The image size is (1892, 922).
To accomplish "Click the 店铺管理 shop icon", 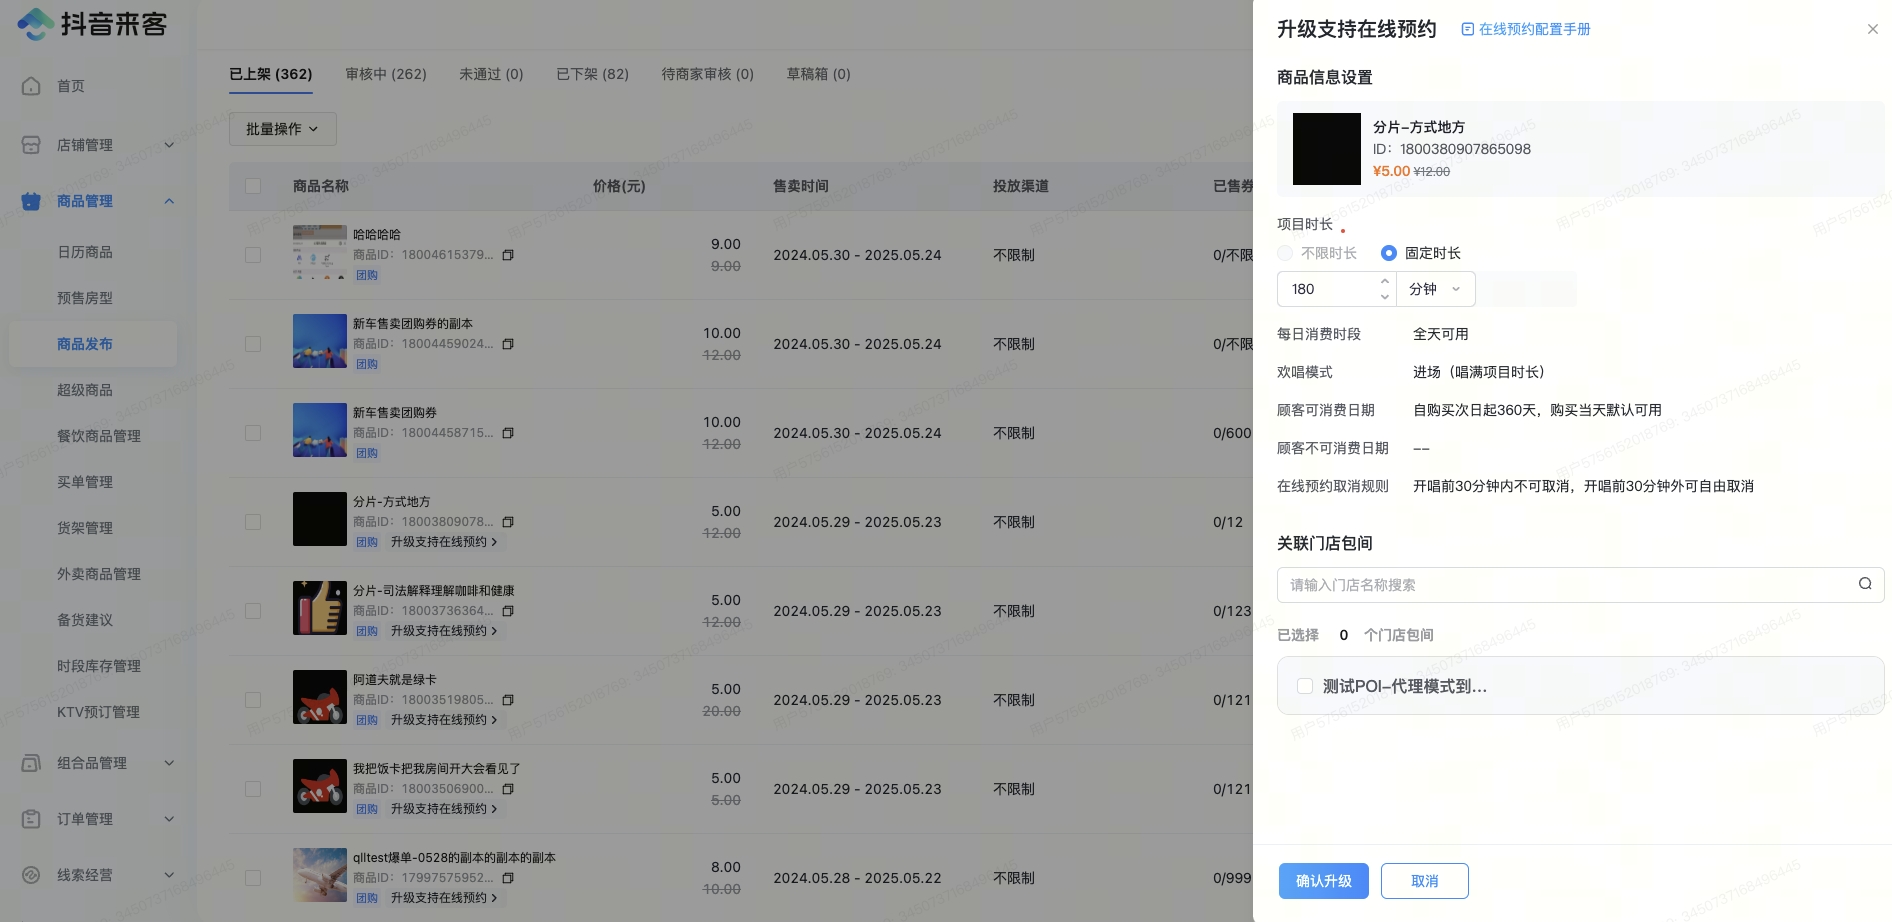I will [x=31, y=145].
